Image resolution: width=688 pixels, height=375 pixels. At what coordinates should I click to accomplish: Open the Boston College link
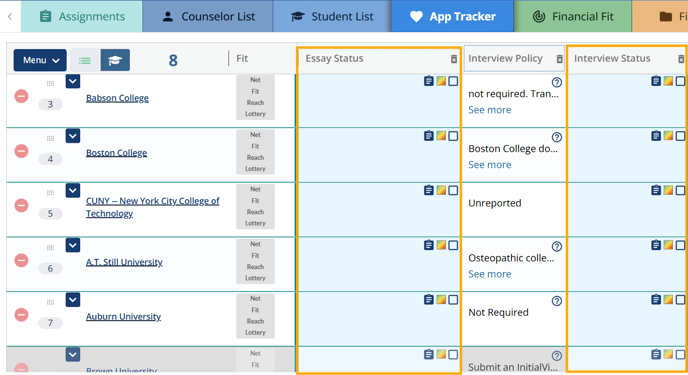pos(116,153)
